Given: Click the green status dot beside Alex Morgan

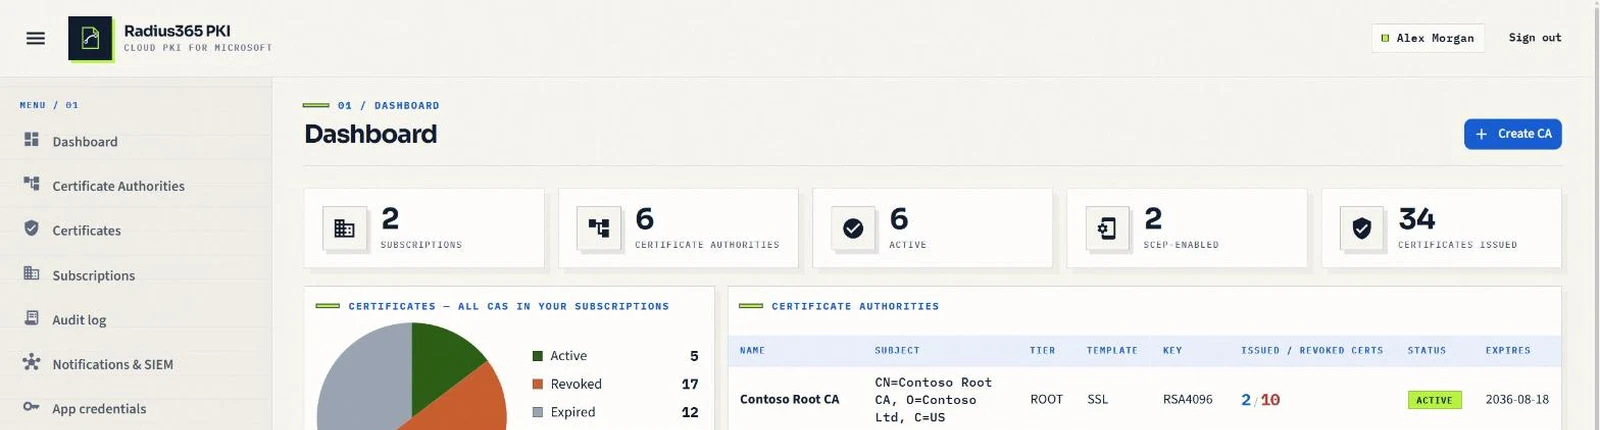Looking at the screenshot, I should pos(1385,38).
